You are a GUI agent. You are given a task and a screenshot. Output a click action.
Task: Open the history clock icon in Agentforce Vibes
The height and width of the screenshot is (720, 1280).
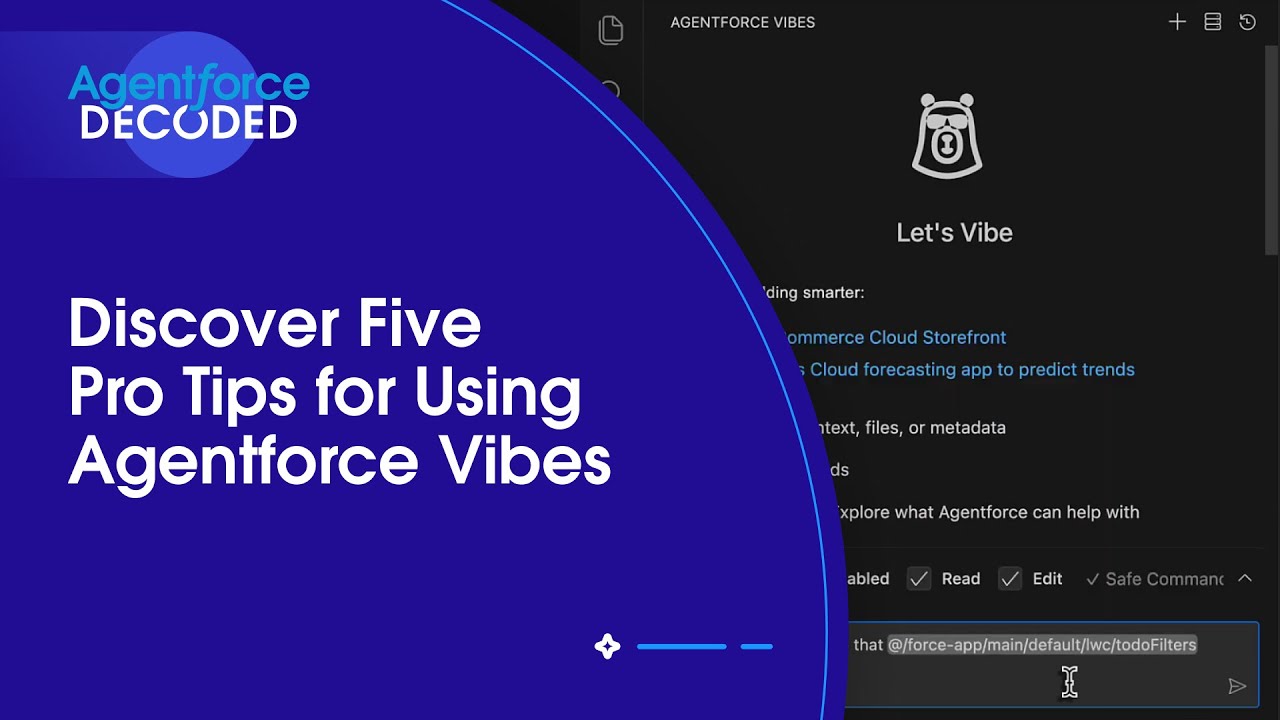1247,22
